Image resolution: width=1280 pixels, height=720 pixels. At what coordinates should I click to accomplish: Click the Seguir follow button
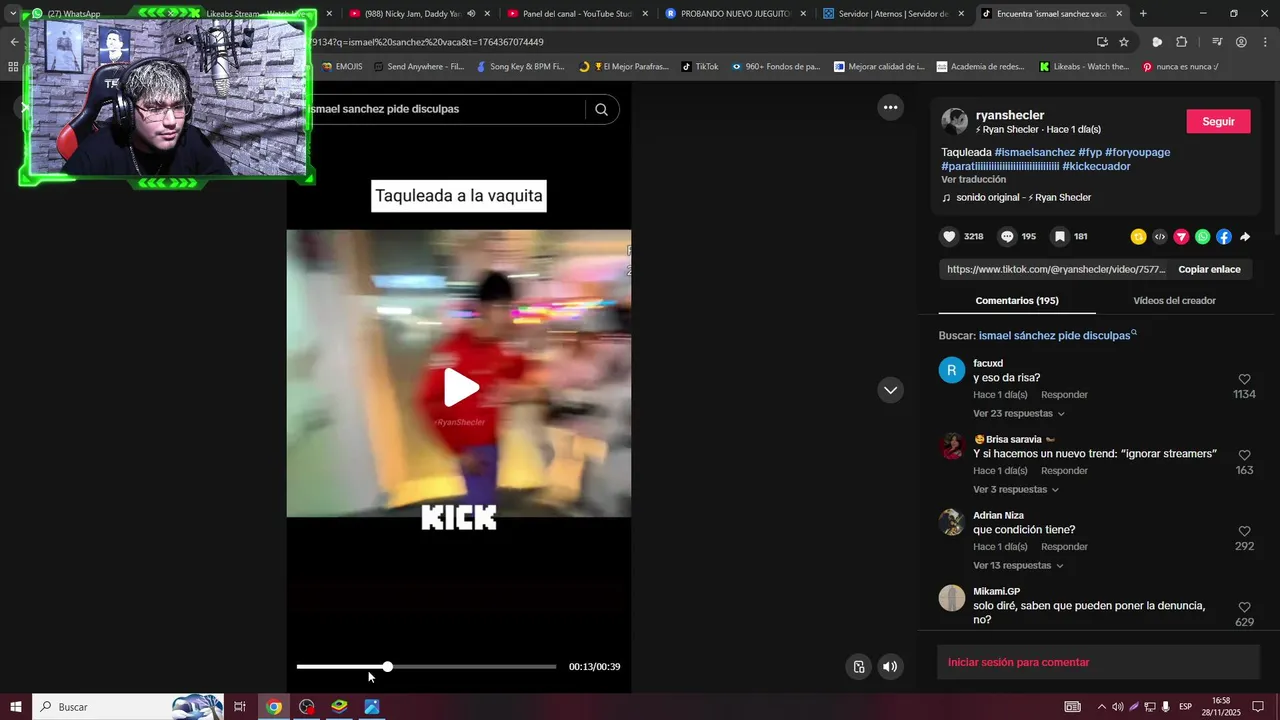(1218, 121)
